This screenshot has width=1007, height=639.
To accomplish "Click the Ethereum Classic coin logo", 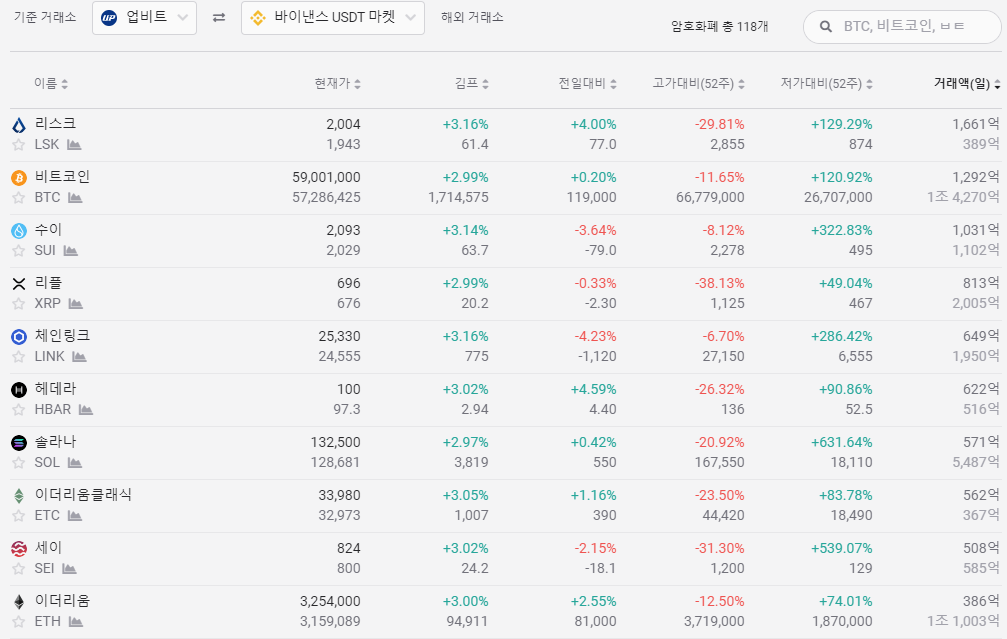I will (19, 495).
